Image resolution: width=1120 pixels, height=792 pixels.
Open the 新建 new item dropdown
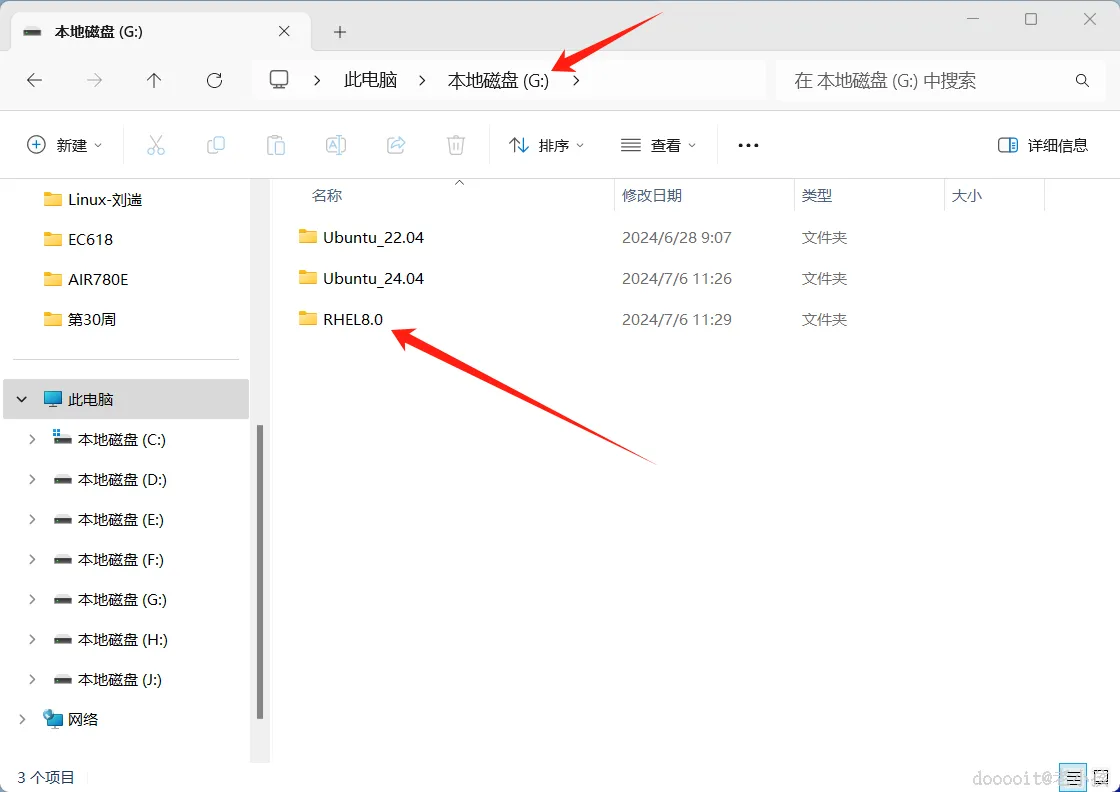click(x=65, y=145)
